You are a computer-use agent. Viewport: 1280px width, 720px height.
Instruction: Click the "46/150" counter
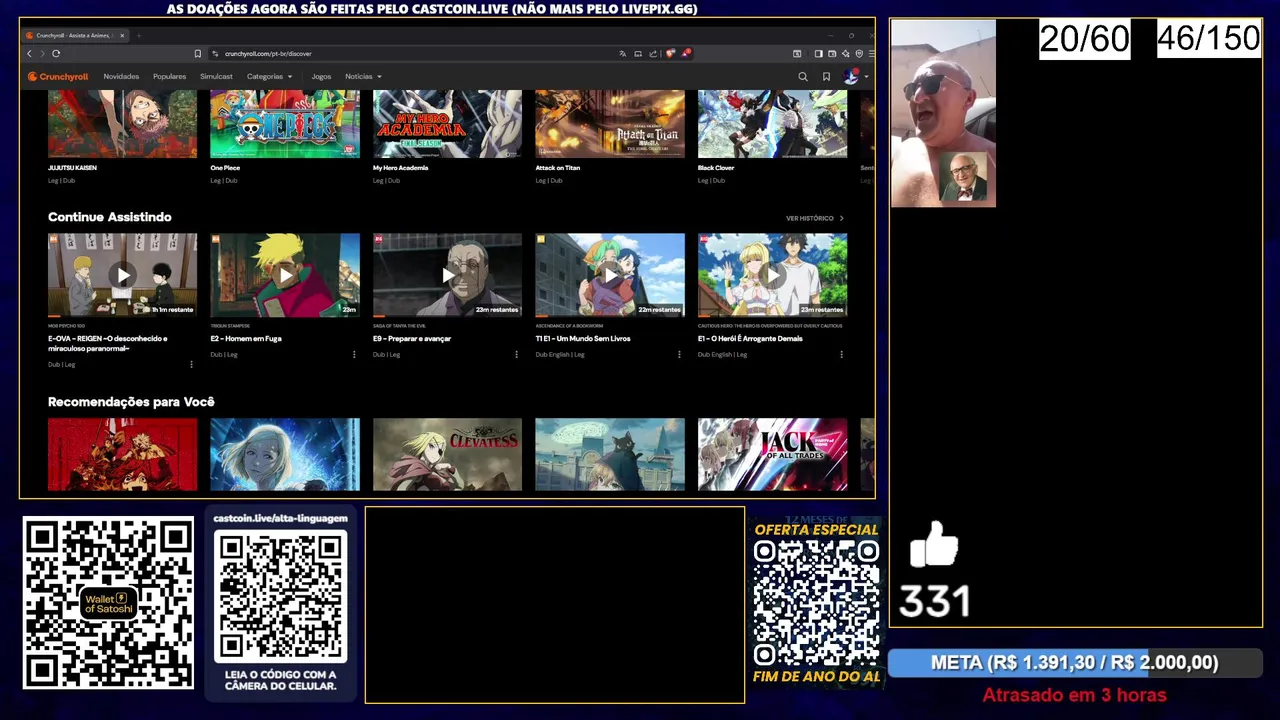click(x=1209, y=39)
